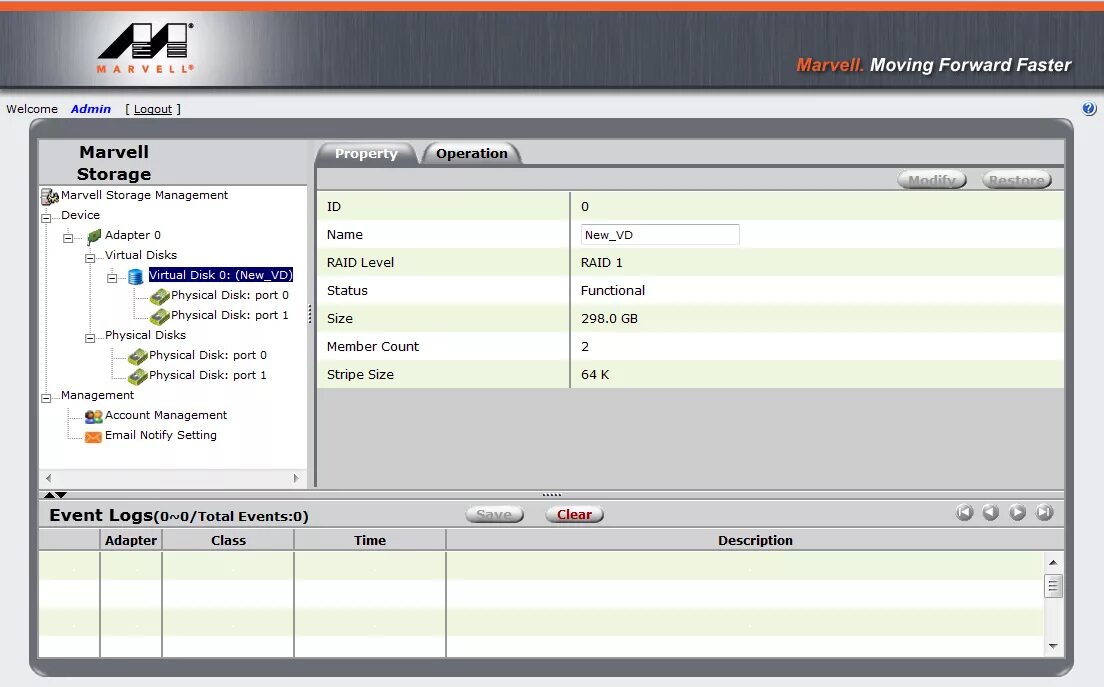Viewport: 1104px width, 687px height.
Task: Go to last page of event logs
Action: (x=1044, y=512)
